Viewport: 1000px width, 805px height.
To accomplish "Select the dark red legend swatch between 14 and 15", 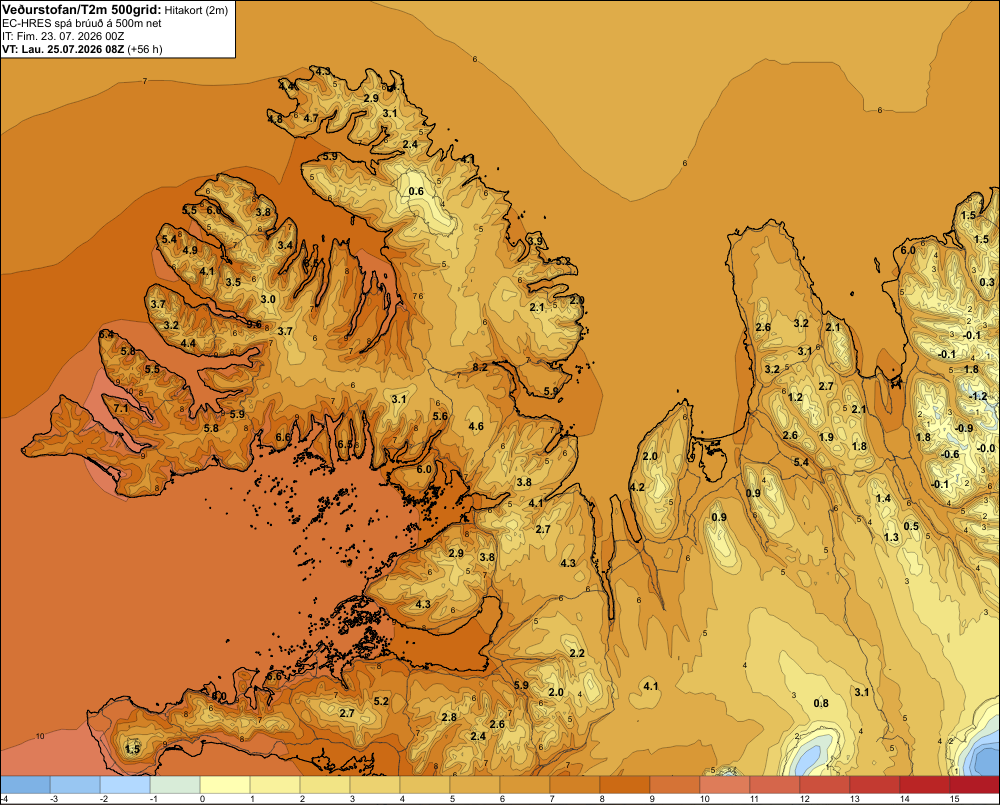I will (x=925, y=784).
